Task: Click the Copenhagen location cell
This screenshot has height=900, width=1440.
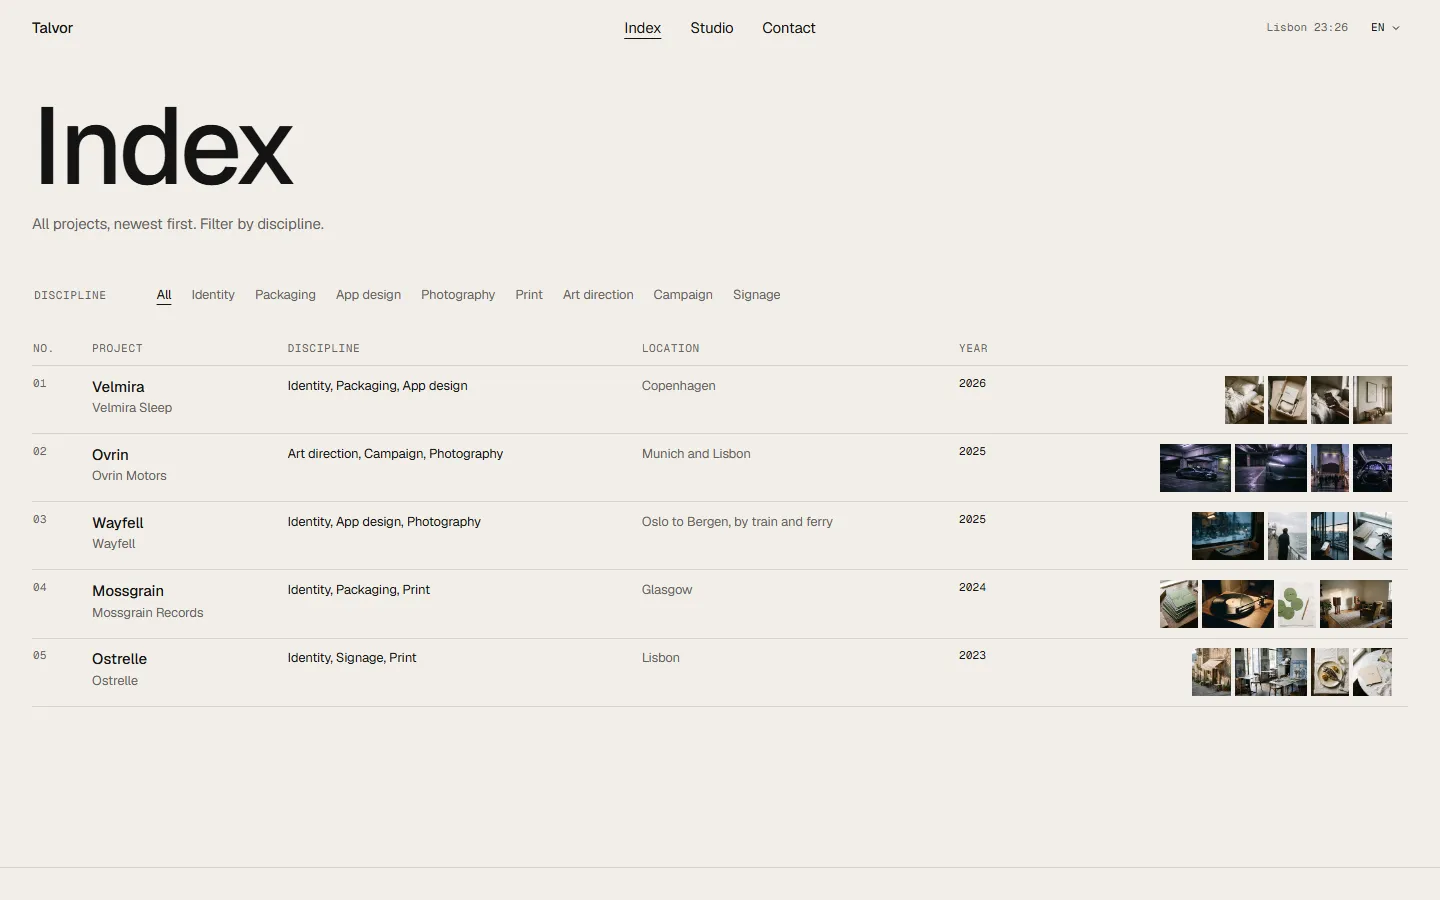Action: tap(678, 386)
